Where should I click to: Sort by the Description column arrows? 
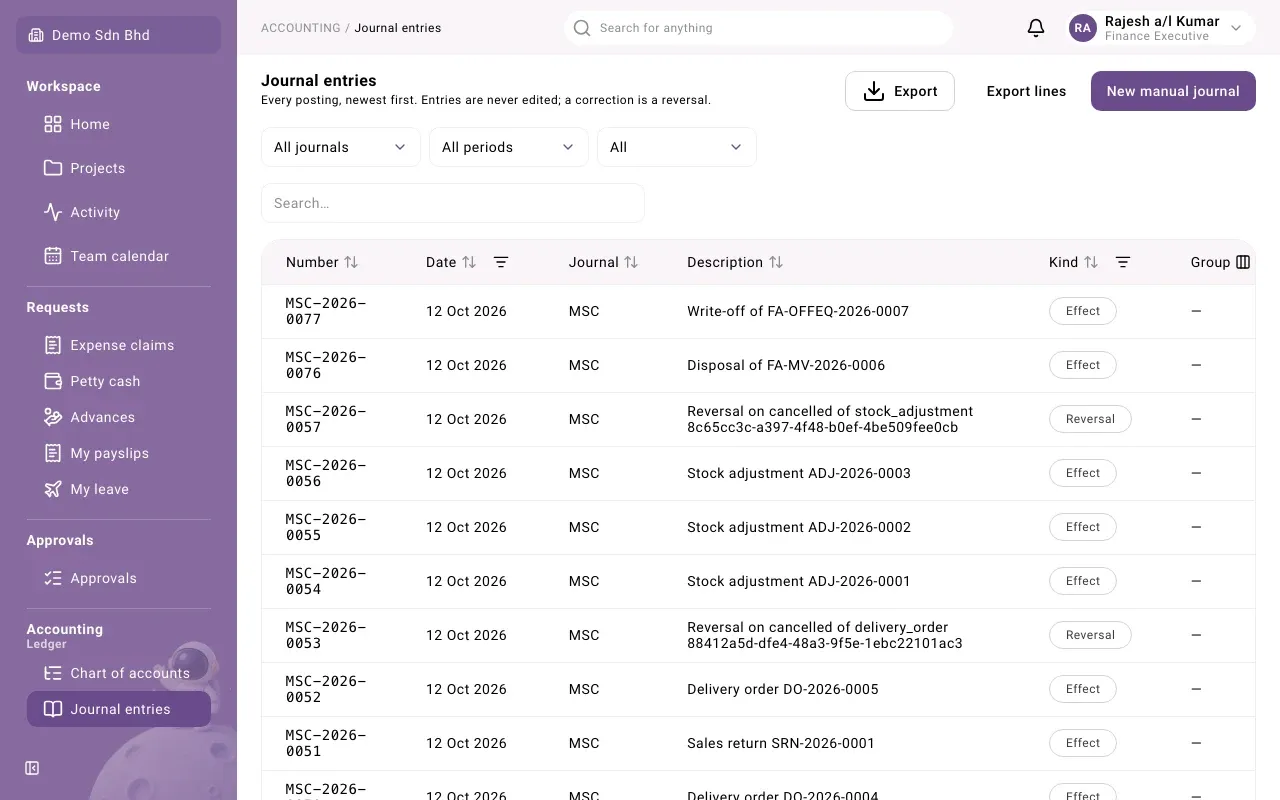[776, 262]
